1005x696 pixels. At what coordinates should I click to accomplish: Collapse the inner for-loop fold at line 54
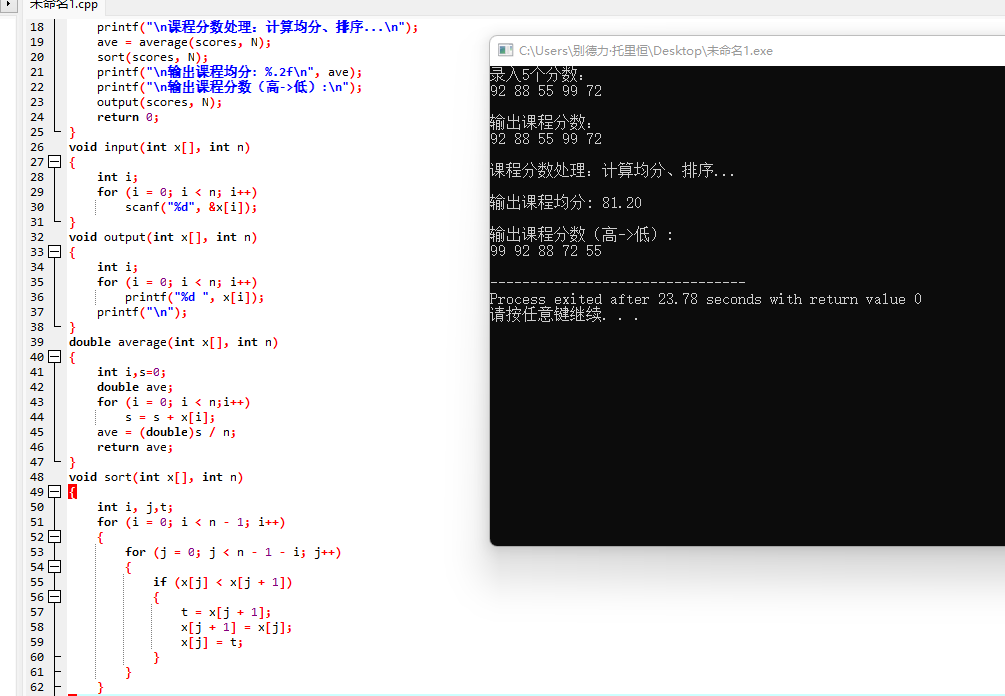[55, 567]
